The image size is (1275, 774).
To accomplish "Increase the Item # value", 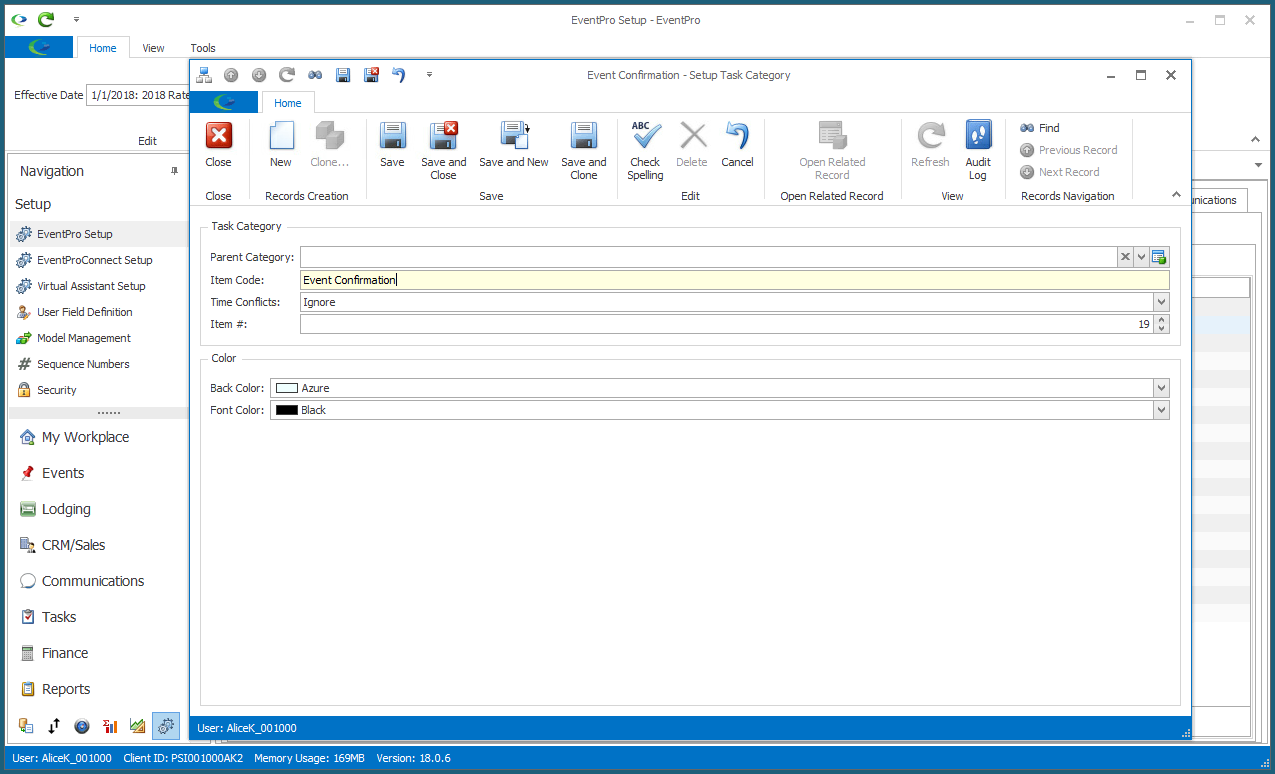I will pyautogui.click(x=1161, y=320).
